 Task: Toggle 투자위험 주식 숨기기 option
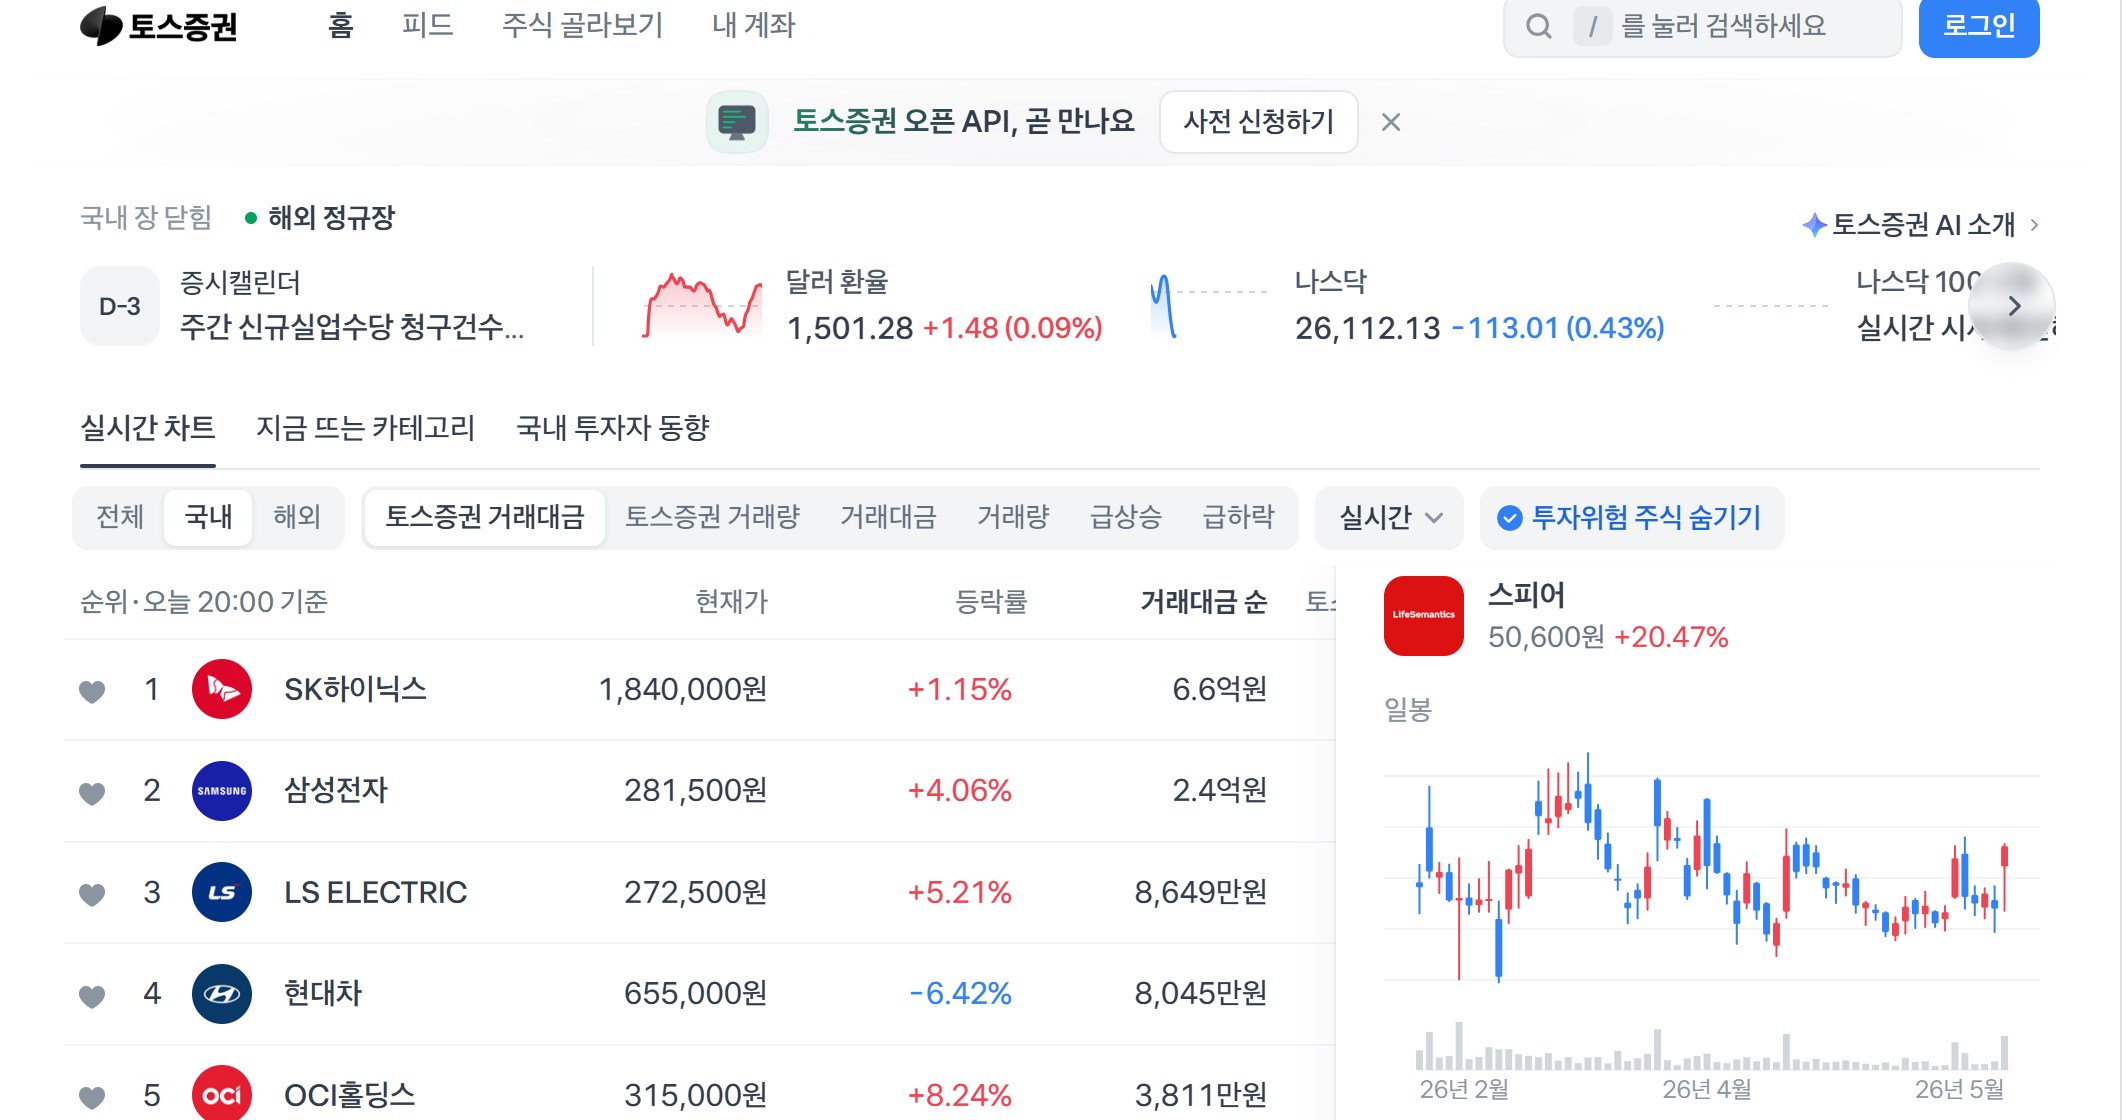pos(1631,517)
